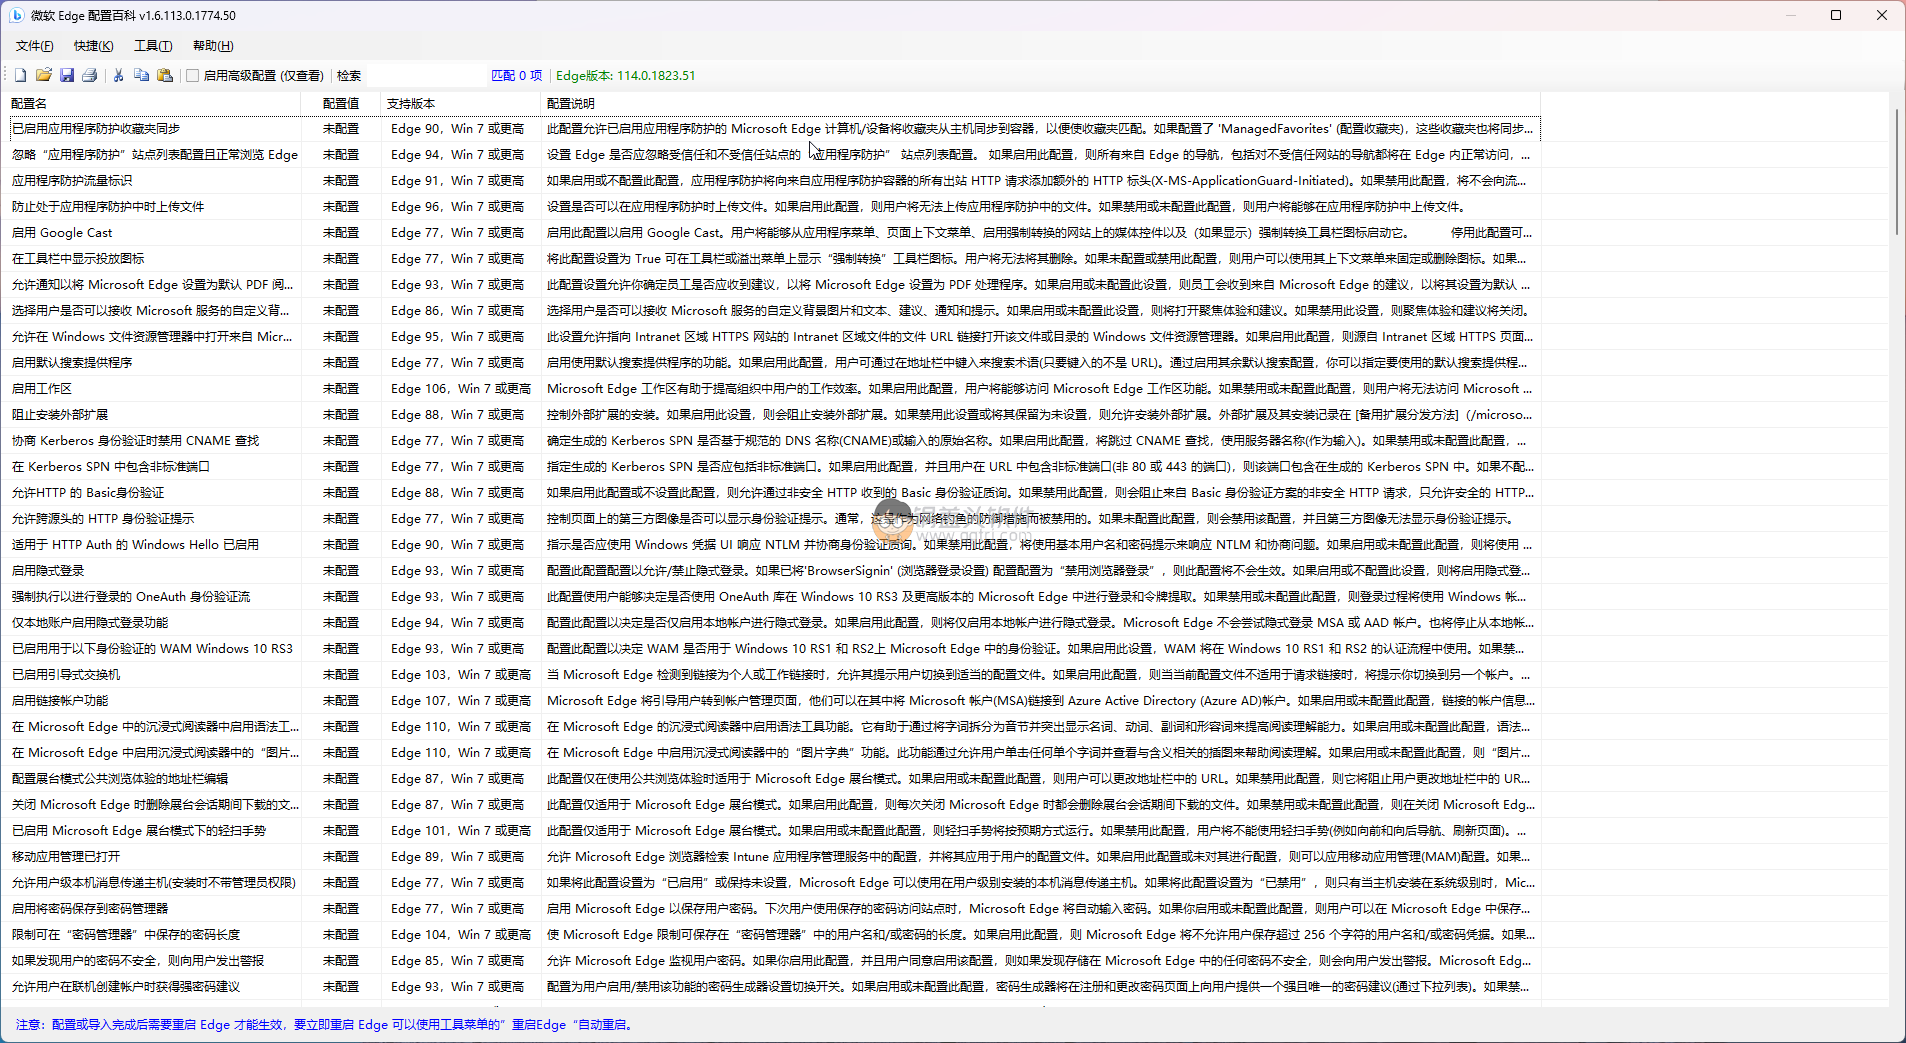Click the Paste clipboard icon

165,75
